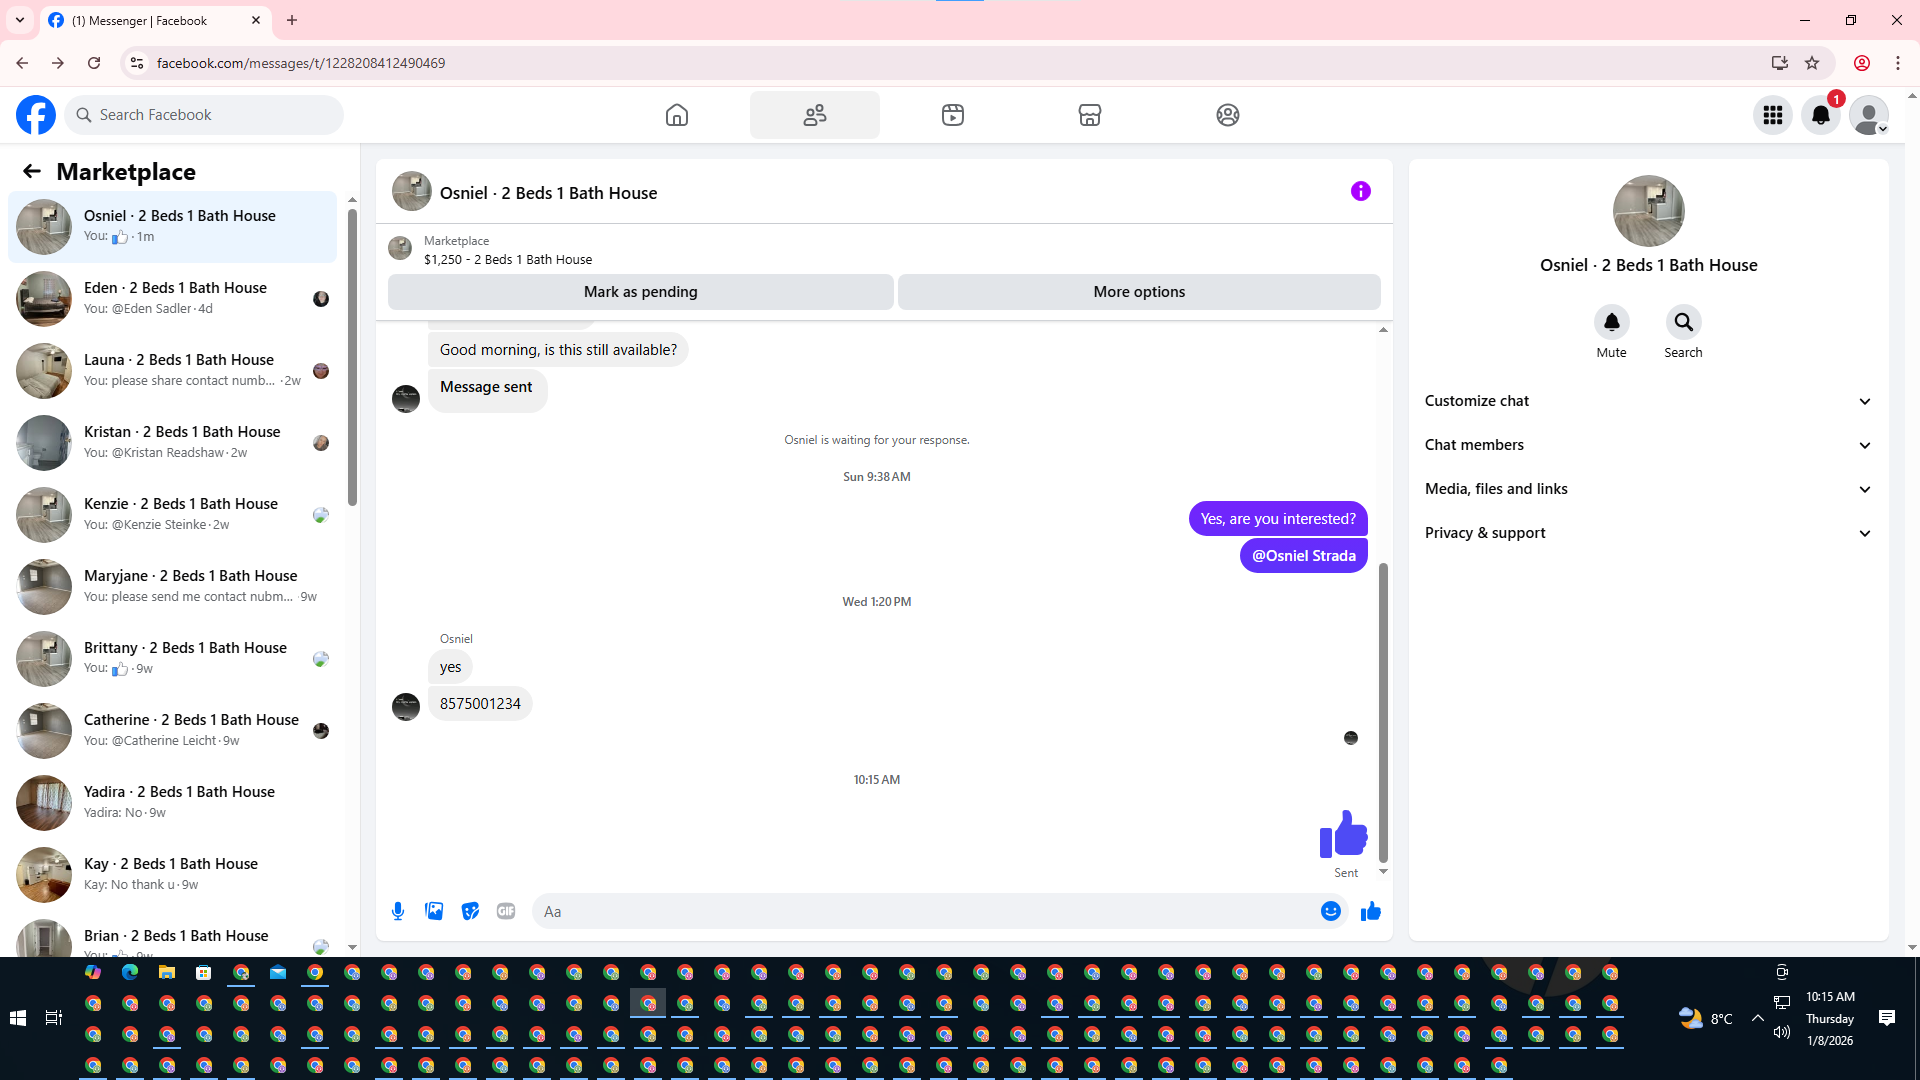Image resolution: width=1920 pixels, height=1080 pixels.
Task: Open the Reels video tab icon
Action: click(x=953, y=115)
